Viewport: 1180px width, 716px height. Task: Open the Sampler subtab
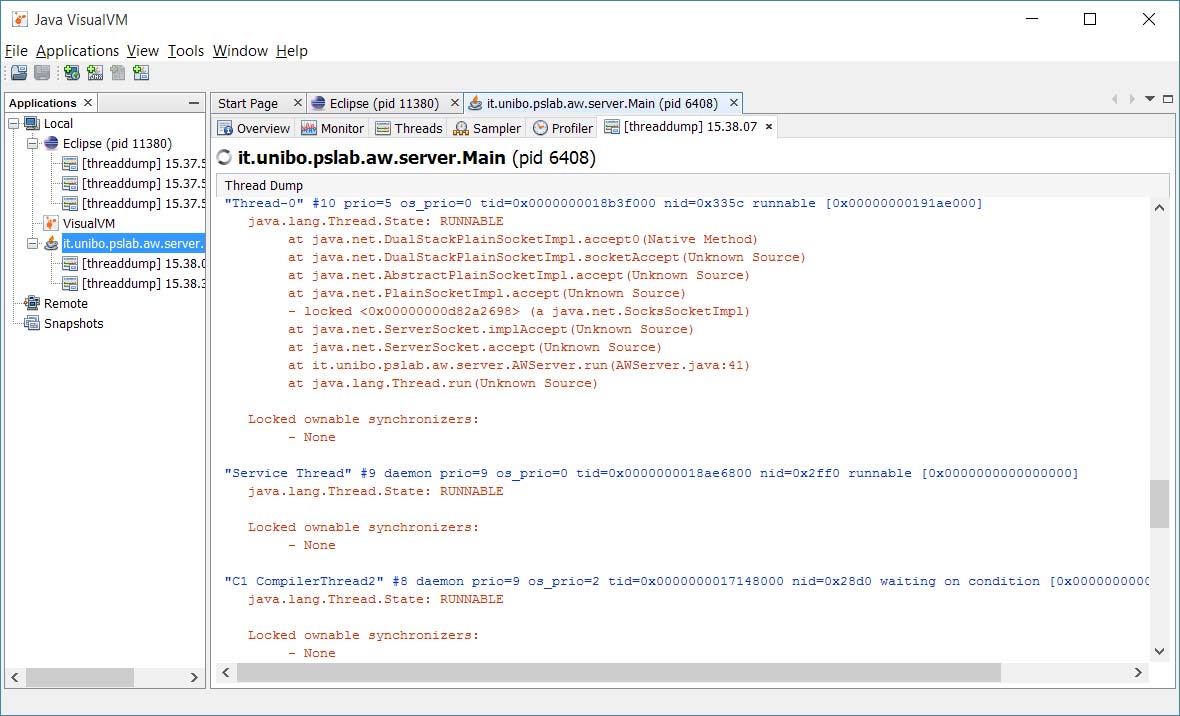pos(487,128)
